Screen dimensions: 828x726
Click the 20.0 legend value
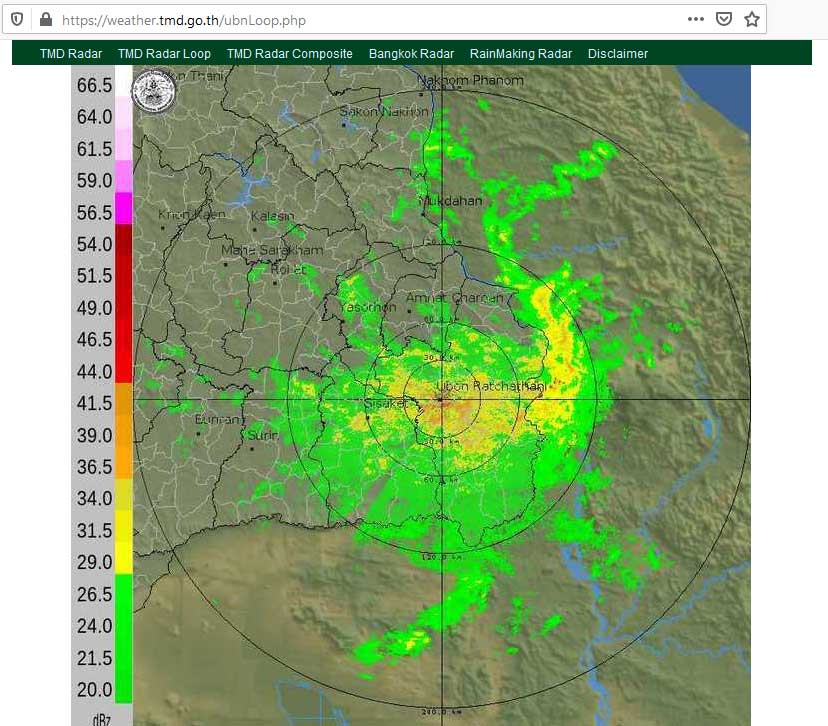click(95, 690)
